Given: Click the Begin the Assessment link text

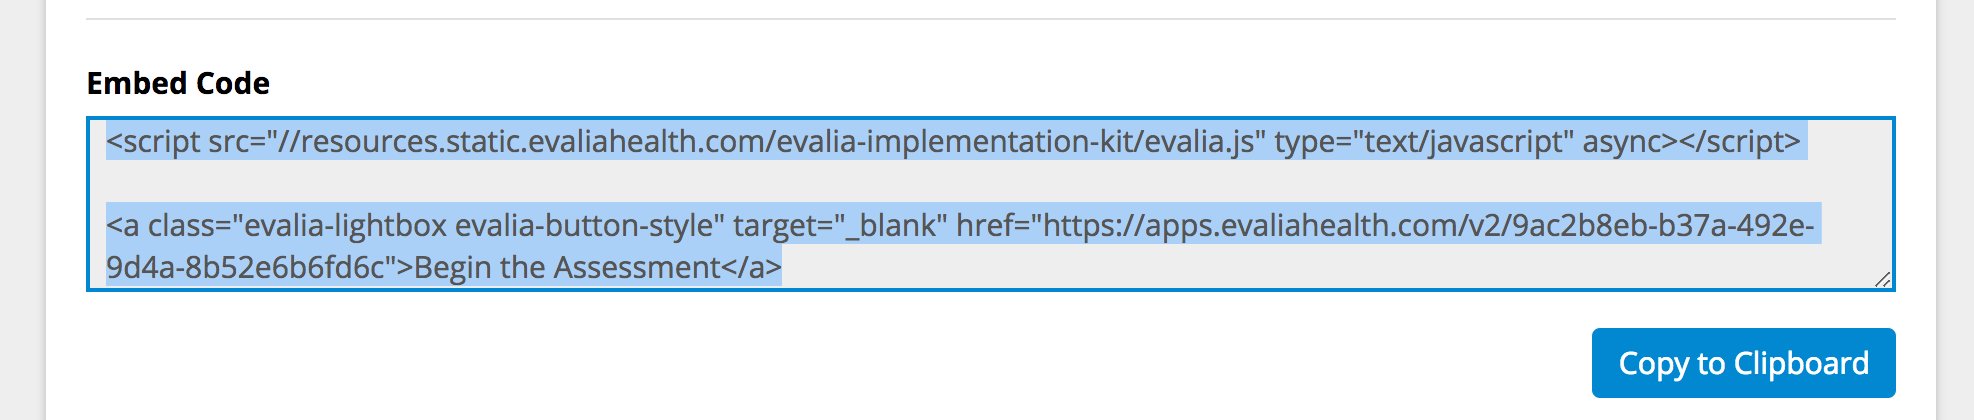Looking at the screenshot, I should 568,268.
